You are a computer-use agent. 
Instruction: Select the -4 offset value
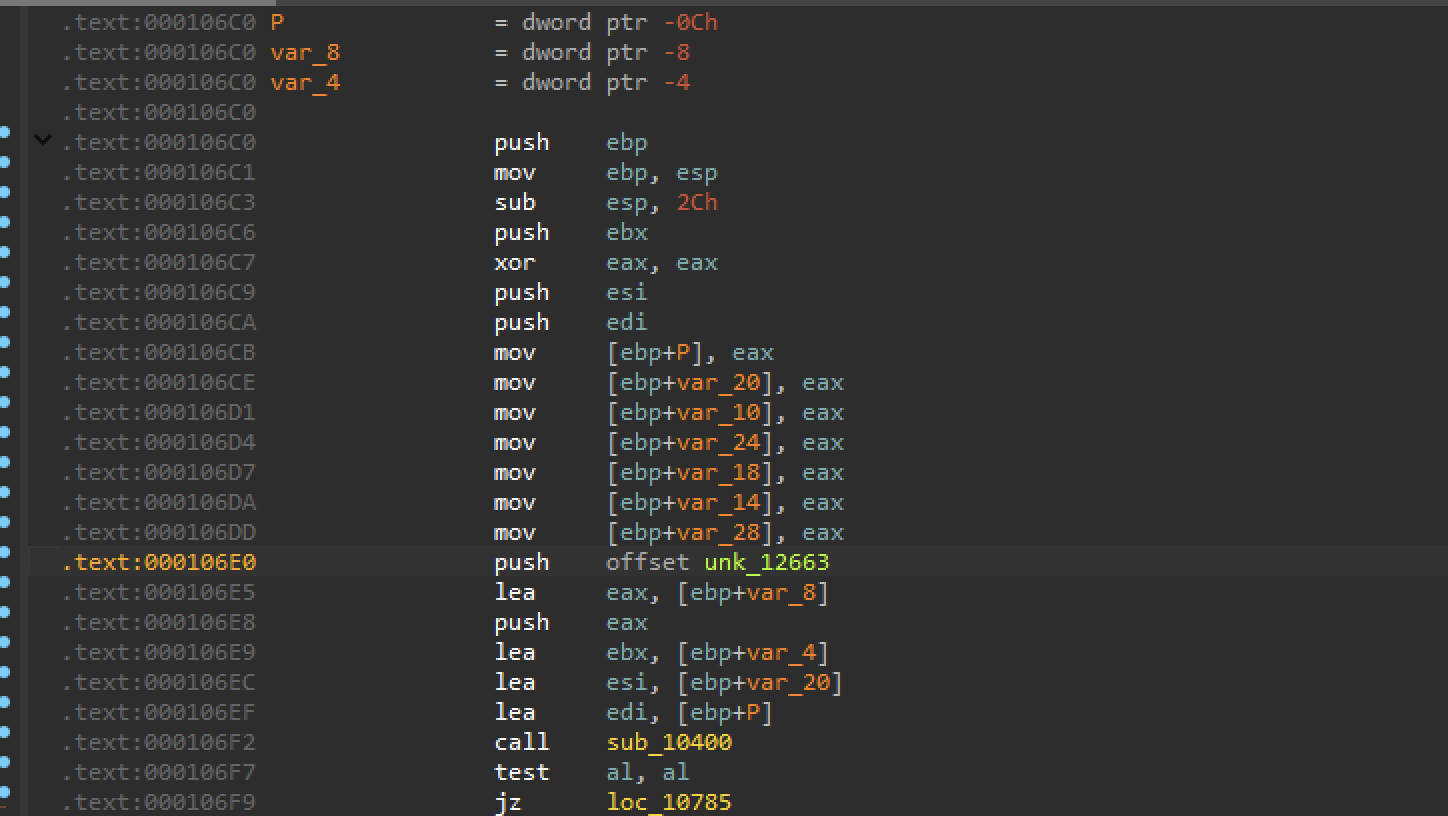[x=676, y=82]
